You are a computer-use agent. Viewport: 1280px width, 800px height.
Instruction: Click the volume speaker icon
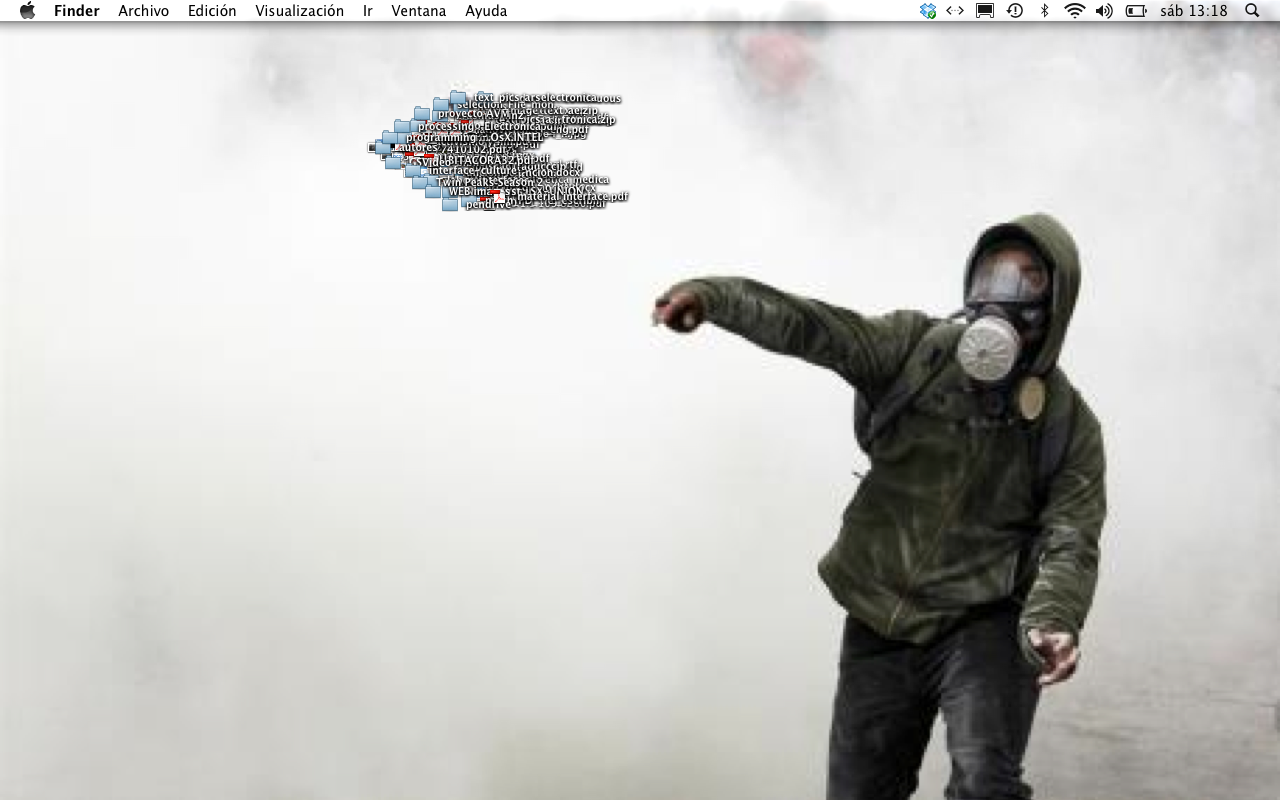1104,11
